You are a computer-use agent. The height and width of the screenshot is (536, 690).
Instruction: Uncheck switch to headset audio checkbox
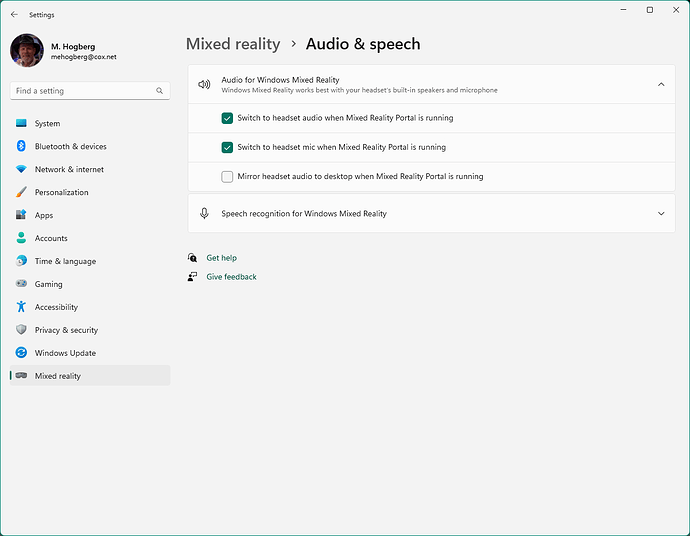coord(227,118)
